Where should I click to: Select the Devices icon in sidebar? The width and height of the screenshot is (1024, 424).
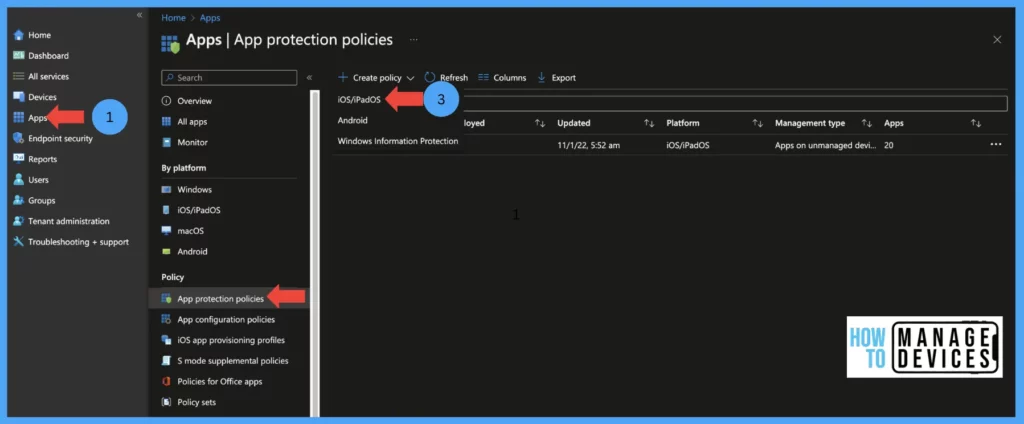(18, 97)
